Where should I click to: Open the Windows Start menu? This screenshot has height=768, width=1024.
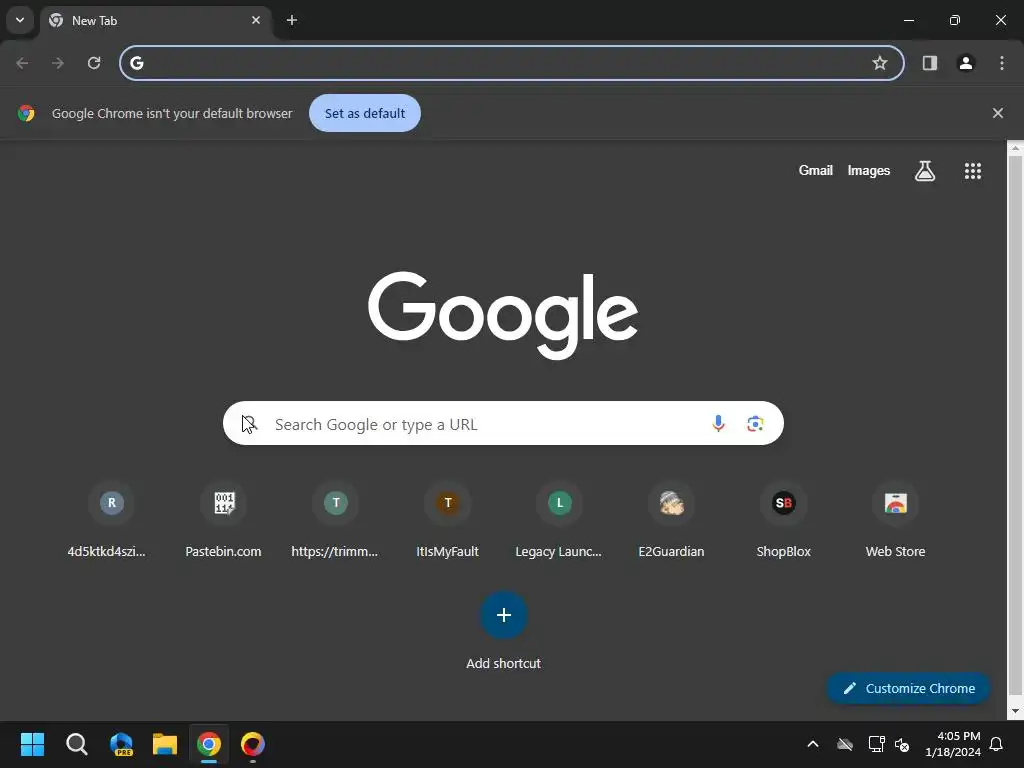32,744
